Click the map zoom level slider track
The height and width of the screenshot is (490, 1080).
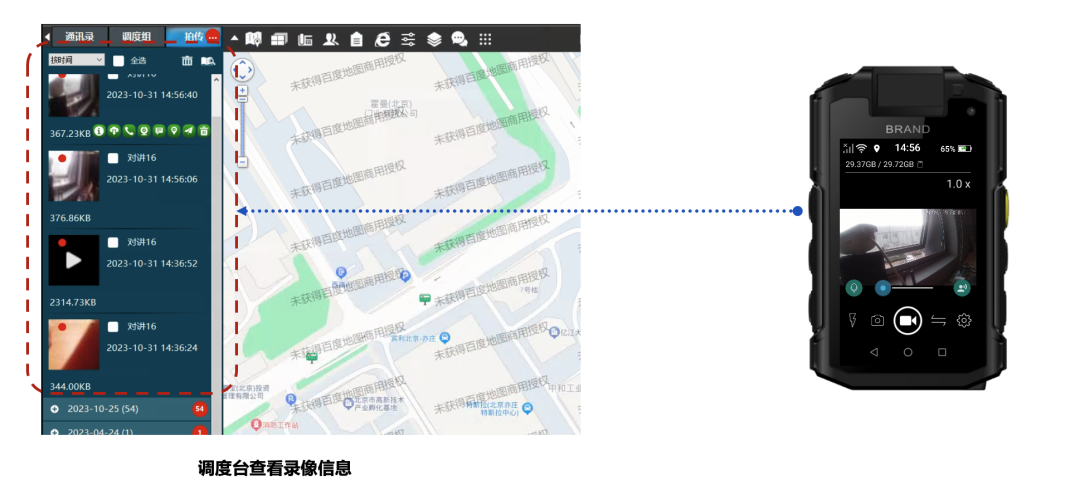(242, 128)
